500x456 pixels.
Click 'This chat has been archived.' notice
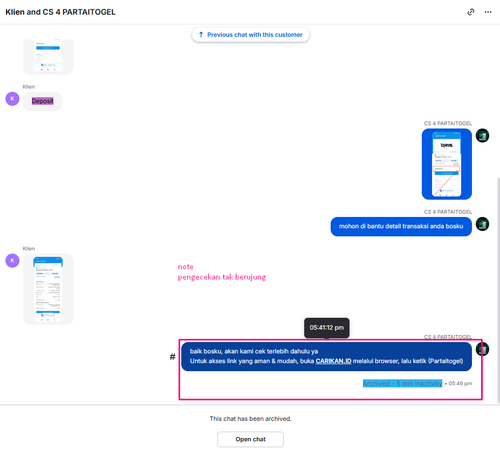click(x=250, y=419)
